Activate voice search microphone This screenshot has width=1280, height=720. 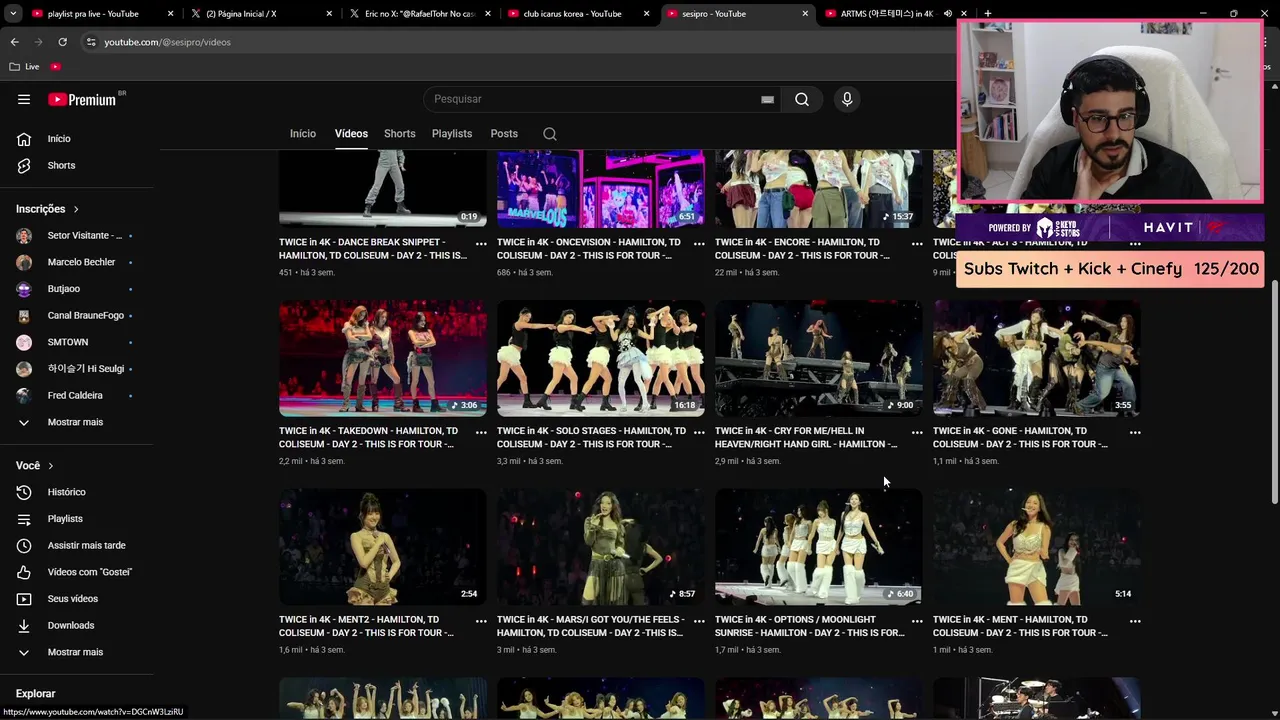click(x=847, y=99)
